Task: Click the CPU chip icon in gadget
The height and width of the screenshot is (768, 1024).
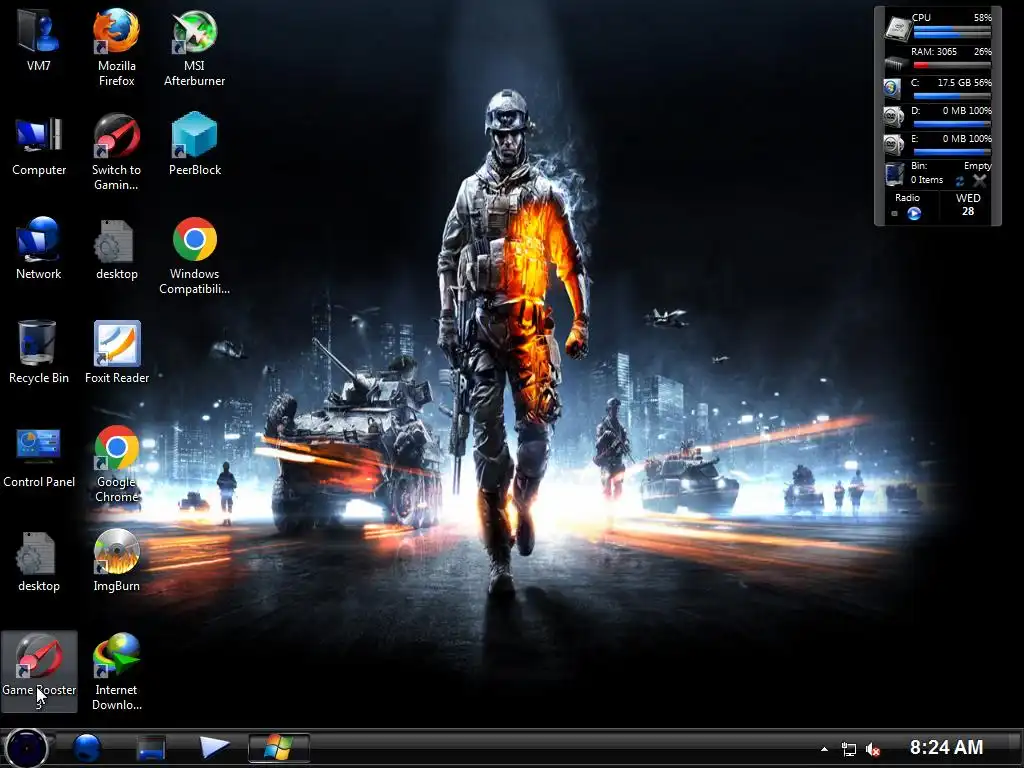Action: point(897,27)
